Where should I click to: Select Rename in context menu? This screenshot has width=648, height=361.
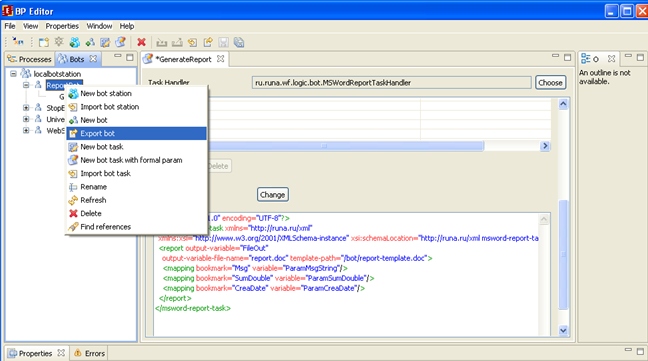[136, 187]
